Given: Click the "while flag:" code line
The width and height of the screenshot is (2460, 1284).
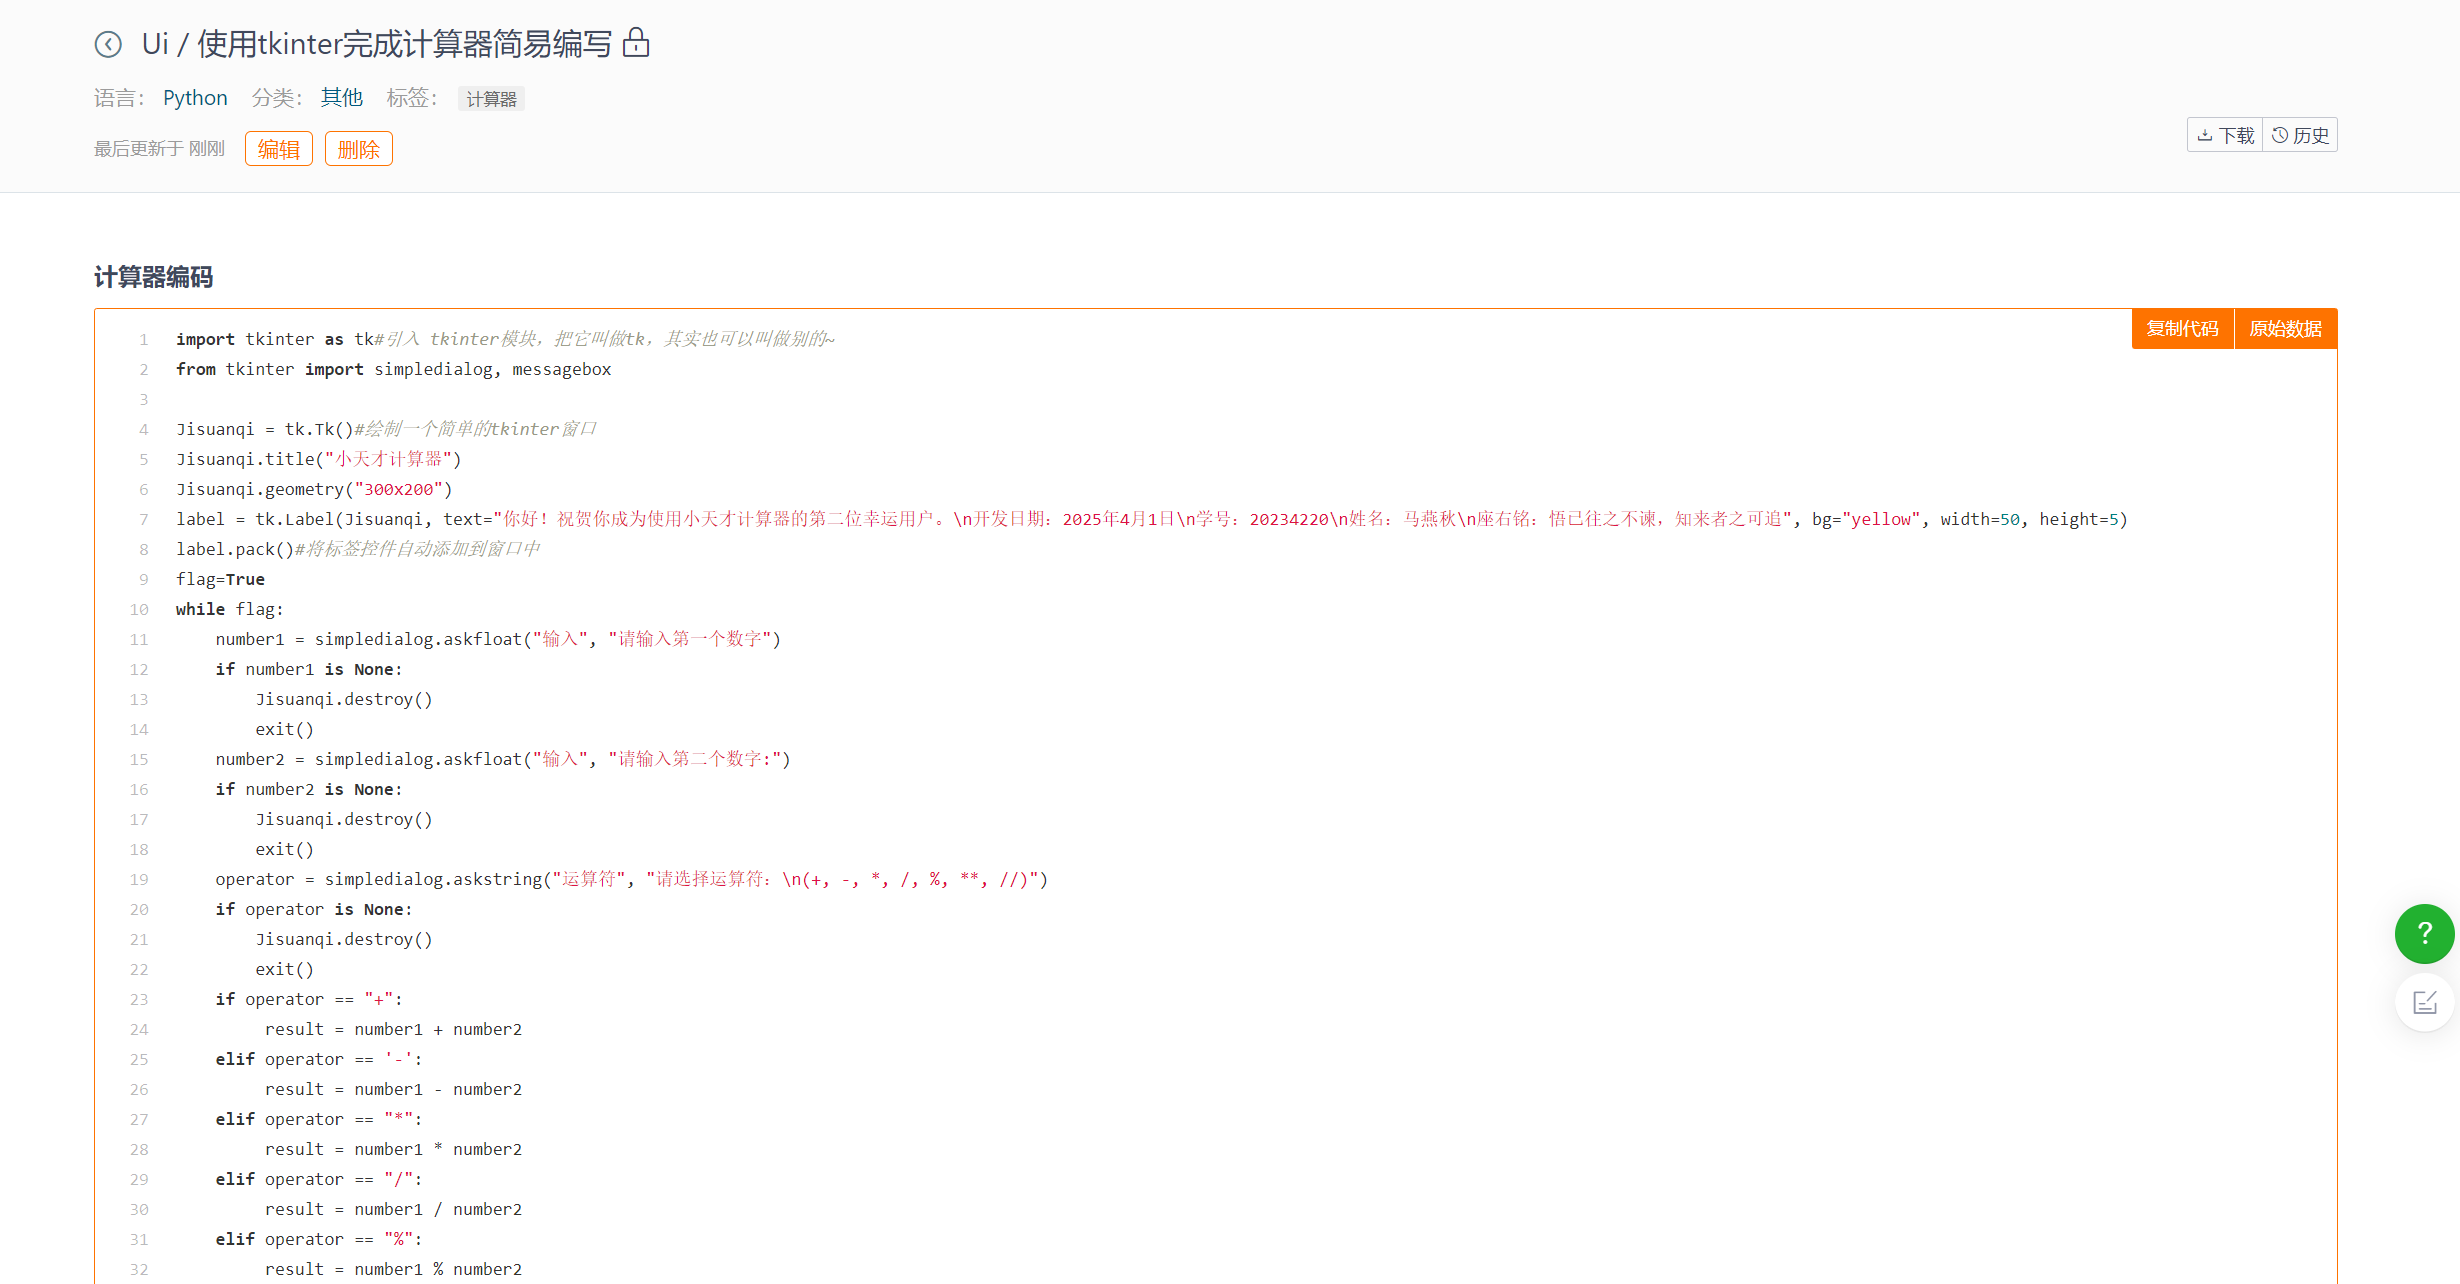Looking at the screenshot, I should click(229, 609).
